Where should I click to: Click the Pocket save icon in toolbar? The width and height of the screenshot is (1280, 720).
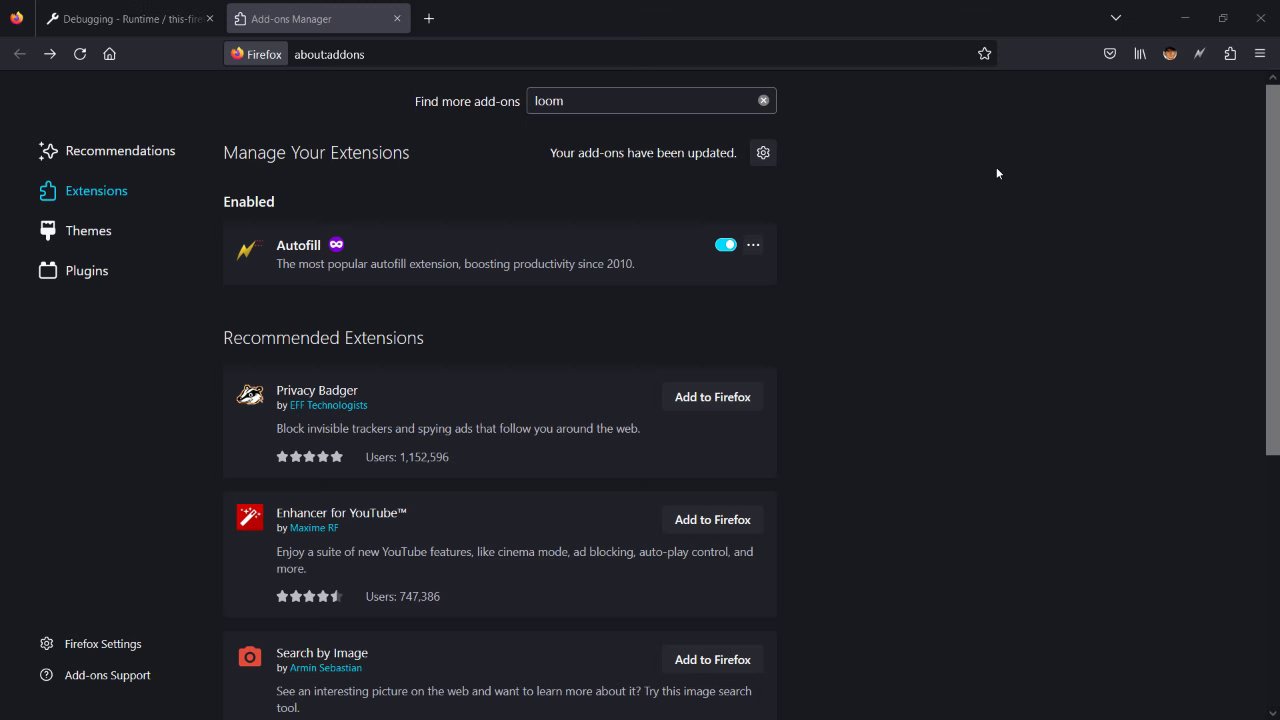[1110, 54]
